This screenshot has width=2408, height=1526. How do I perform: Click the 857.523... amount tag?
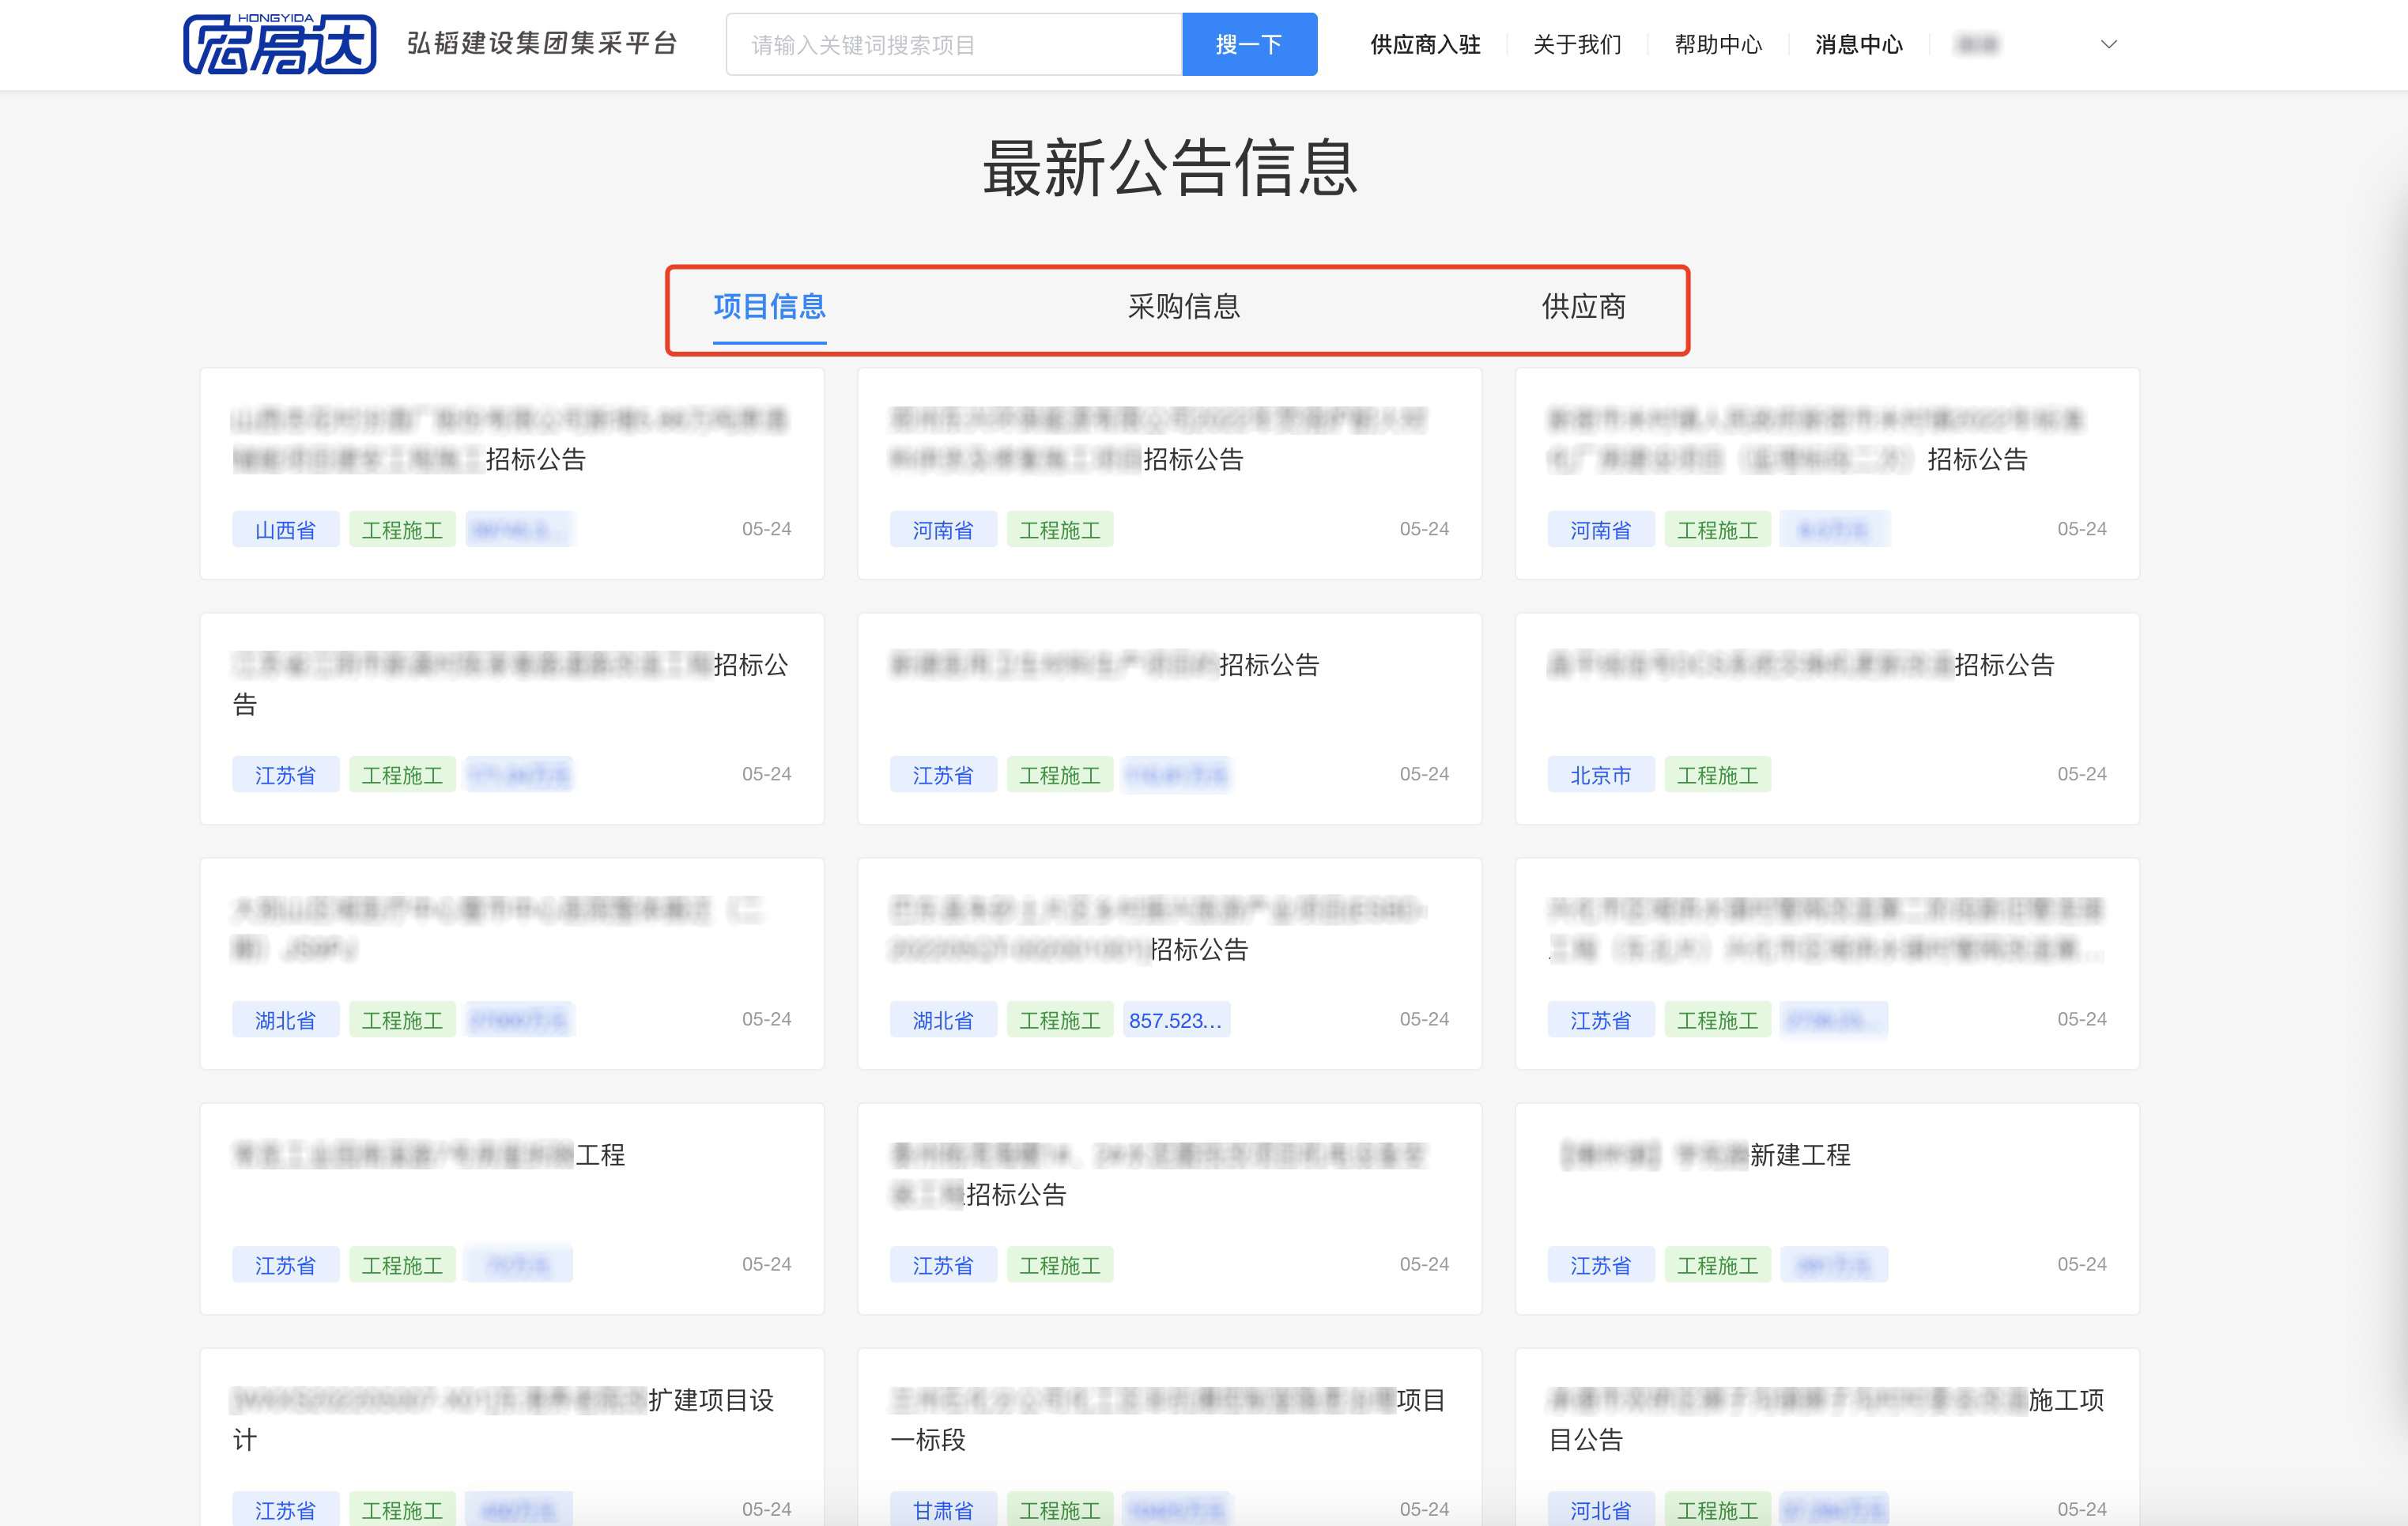1176,1019
